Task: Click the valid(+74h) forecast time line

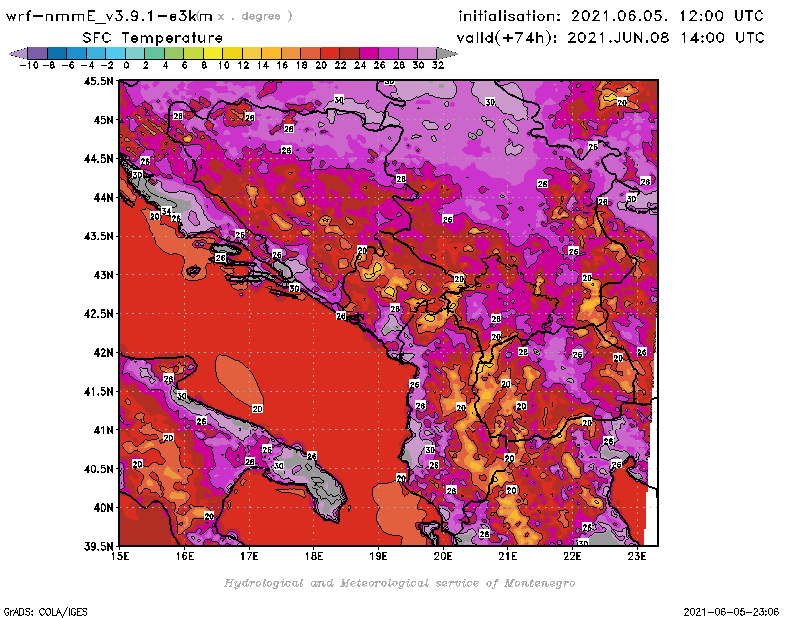Action: (x=610, y=38)
